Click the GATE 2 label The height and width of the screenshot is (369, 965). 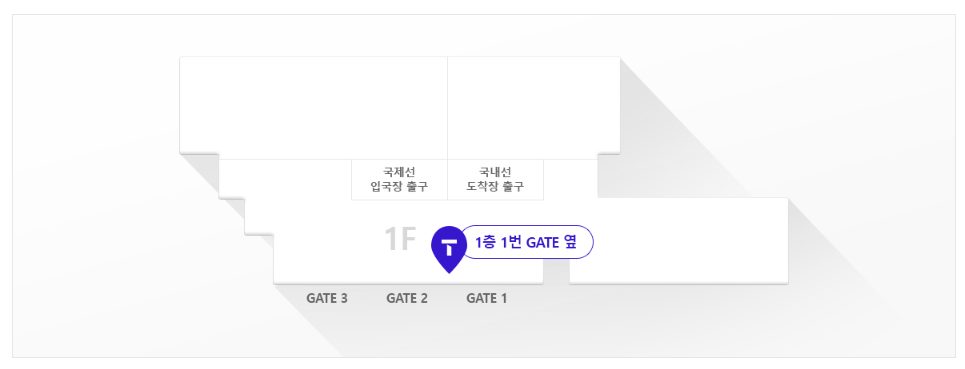click(407, 299)
